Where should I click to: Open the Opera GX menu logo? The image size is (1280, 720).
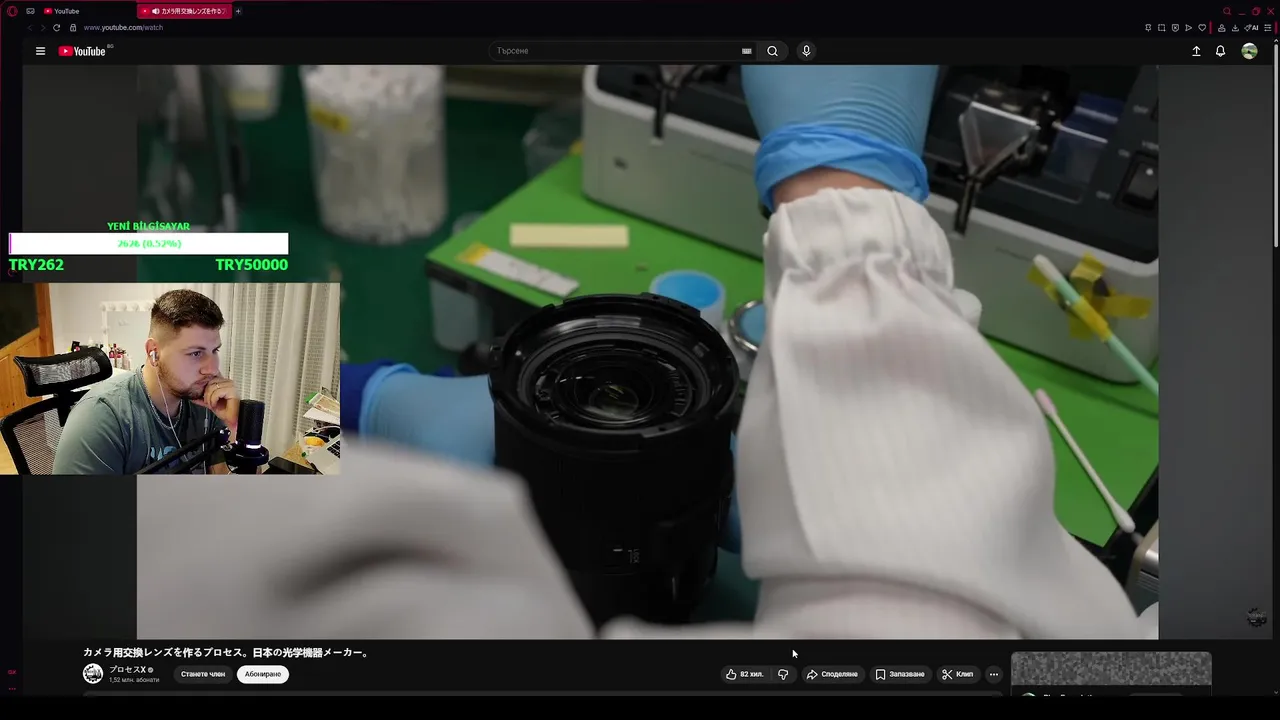[x=12, y=11]
